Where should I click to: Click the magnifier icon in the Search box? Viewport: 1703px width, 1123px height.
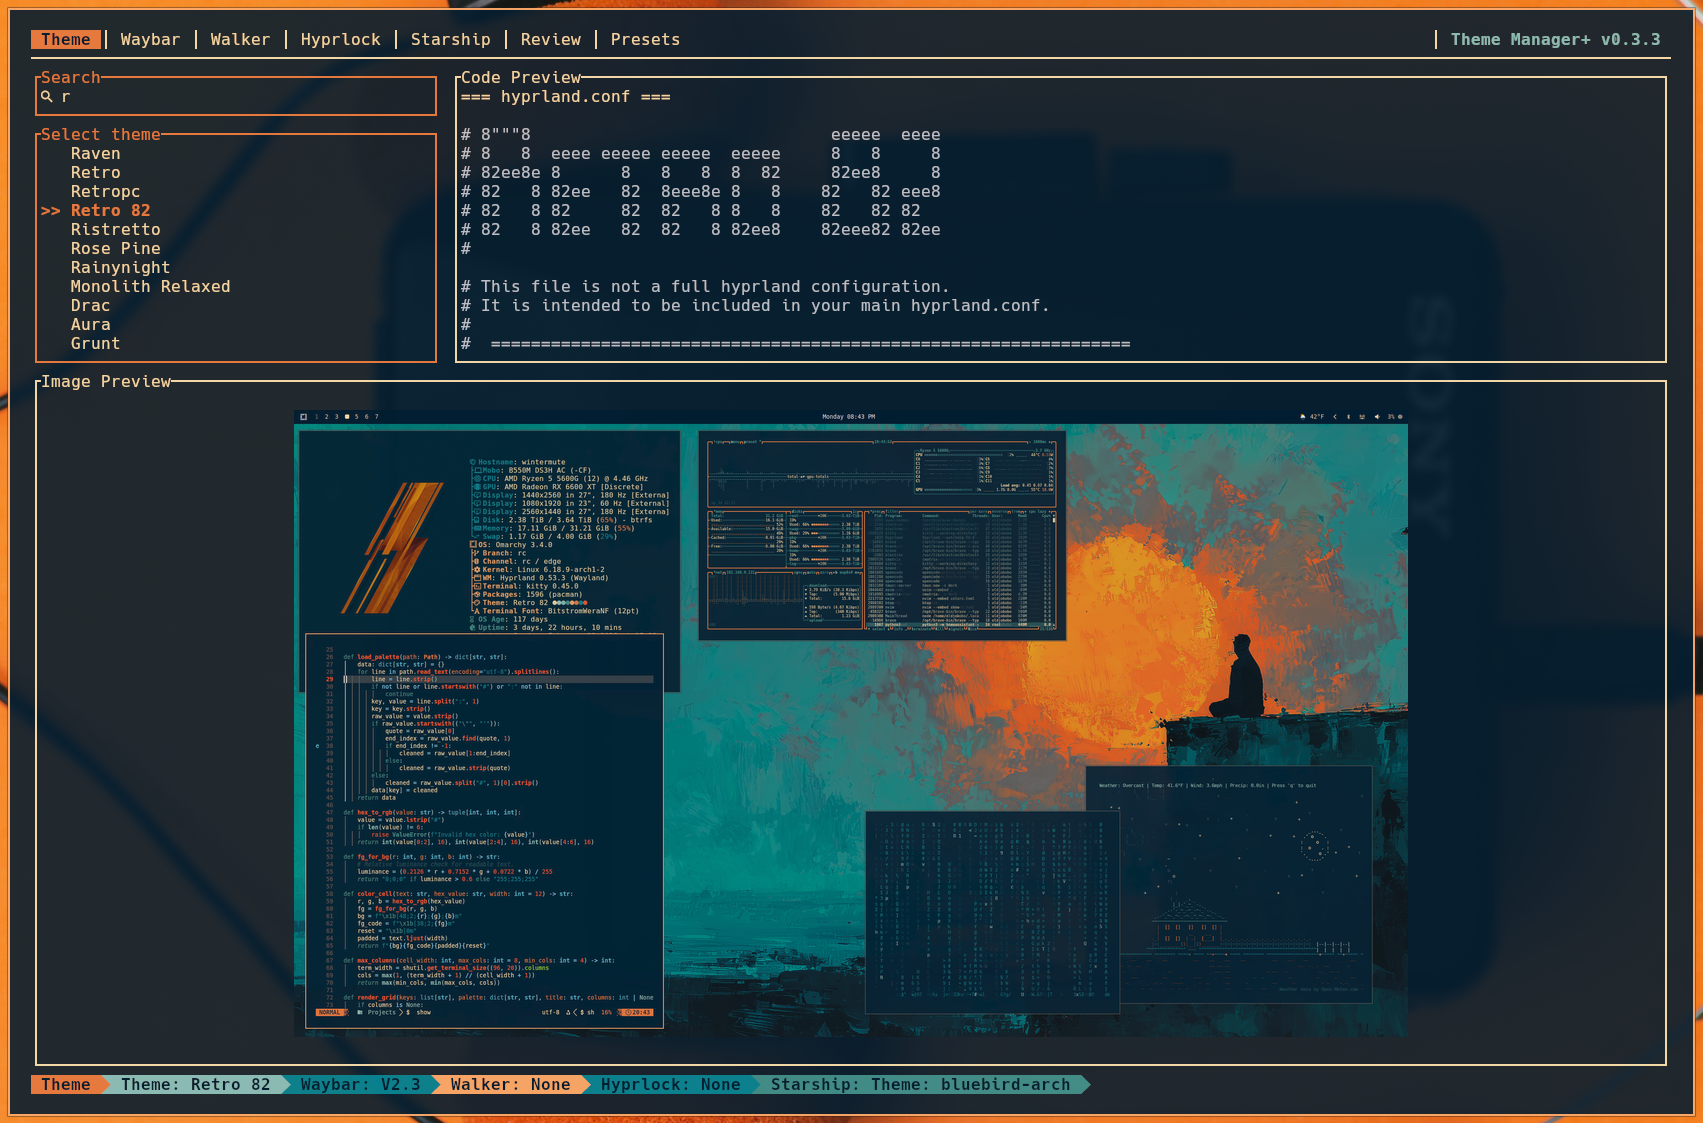[47, 96]
